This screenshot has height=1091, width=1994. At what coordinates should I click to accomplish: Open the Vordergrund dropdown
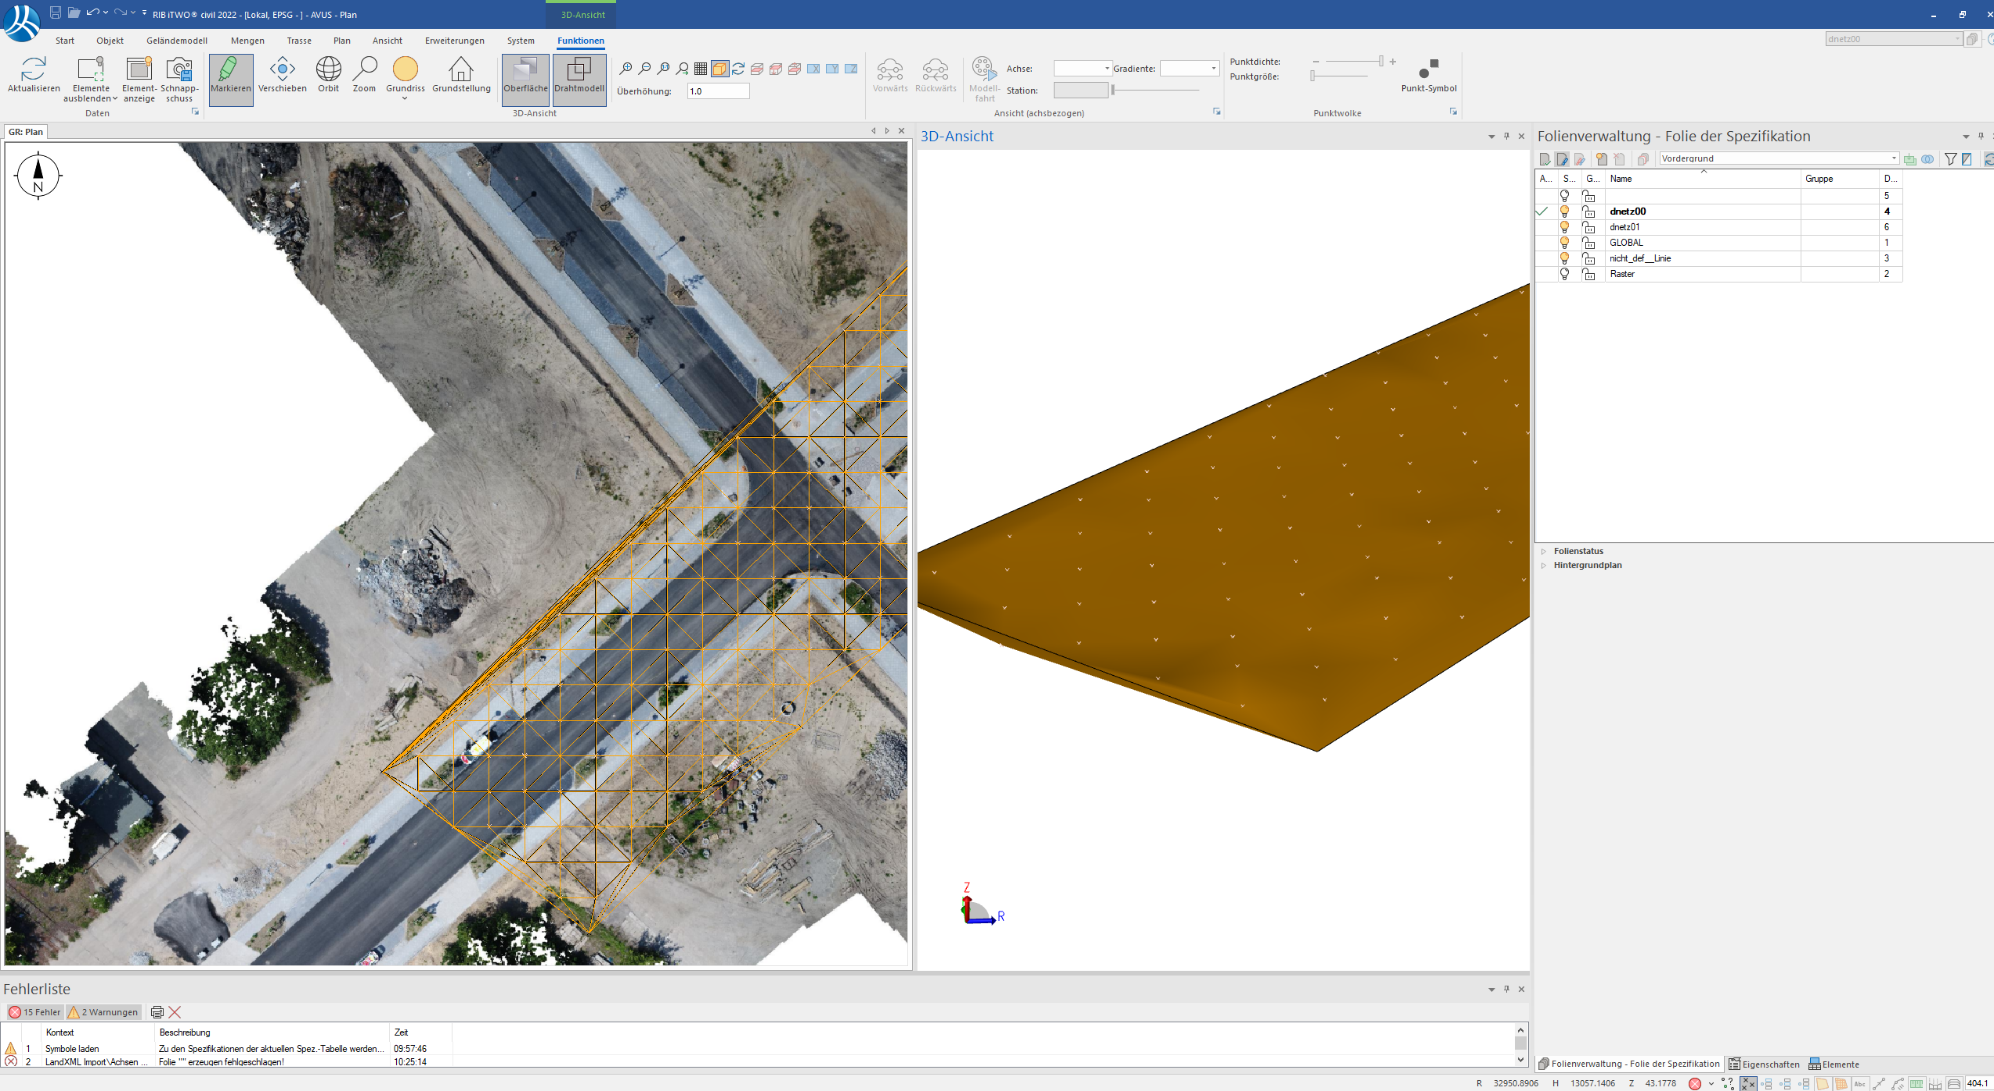pos(1893,158)
